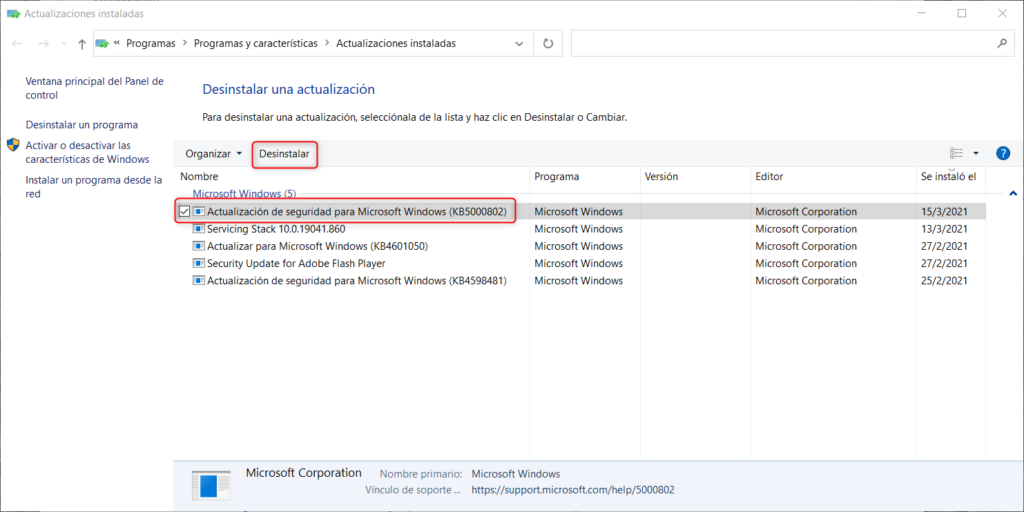Click the window title bar icon
Viewport: 1024px width, 512px height.
(13, 14)
